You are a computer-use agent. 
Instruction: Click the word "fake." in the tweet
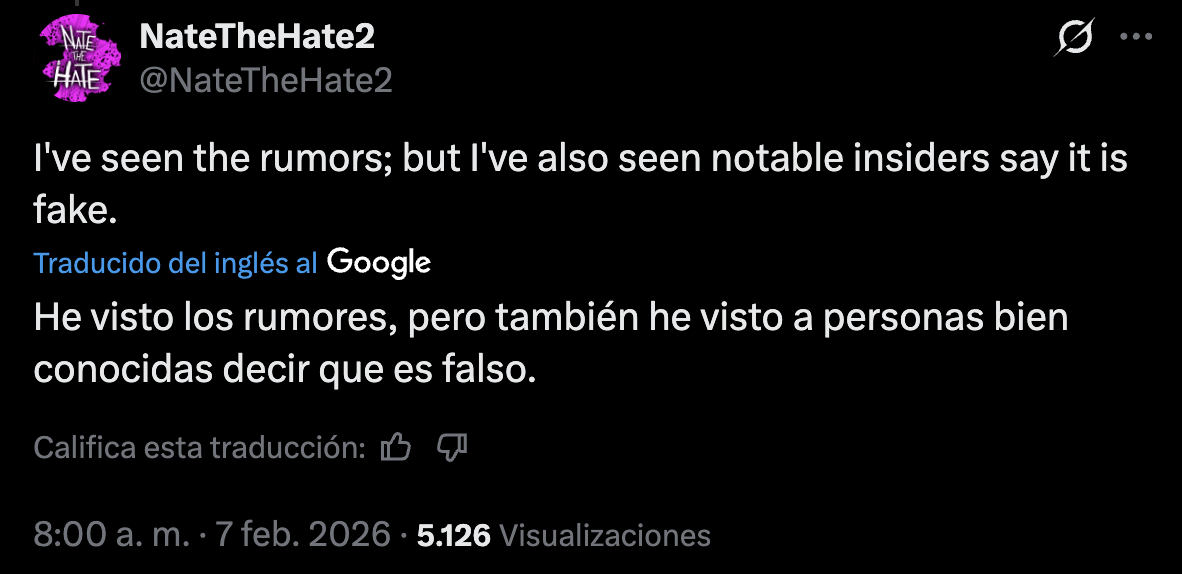77,210
